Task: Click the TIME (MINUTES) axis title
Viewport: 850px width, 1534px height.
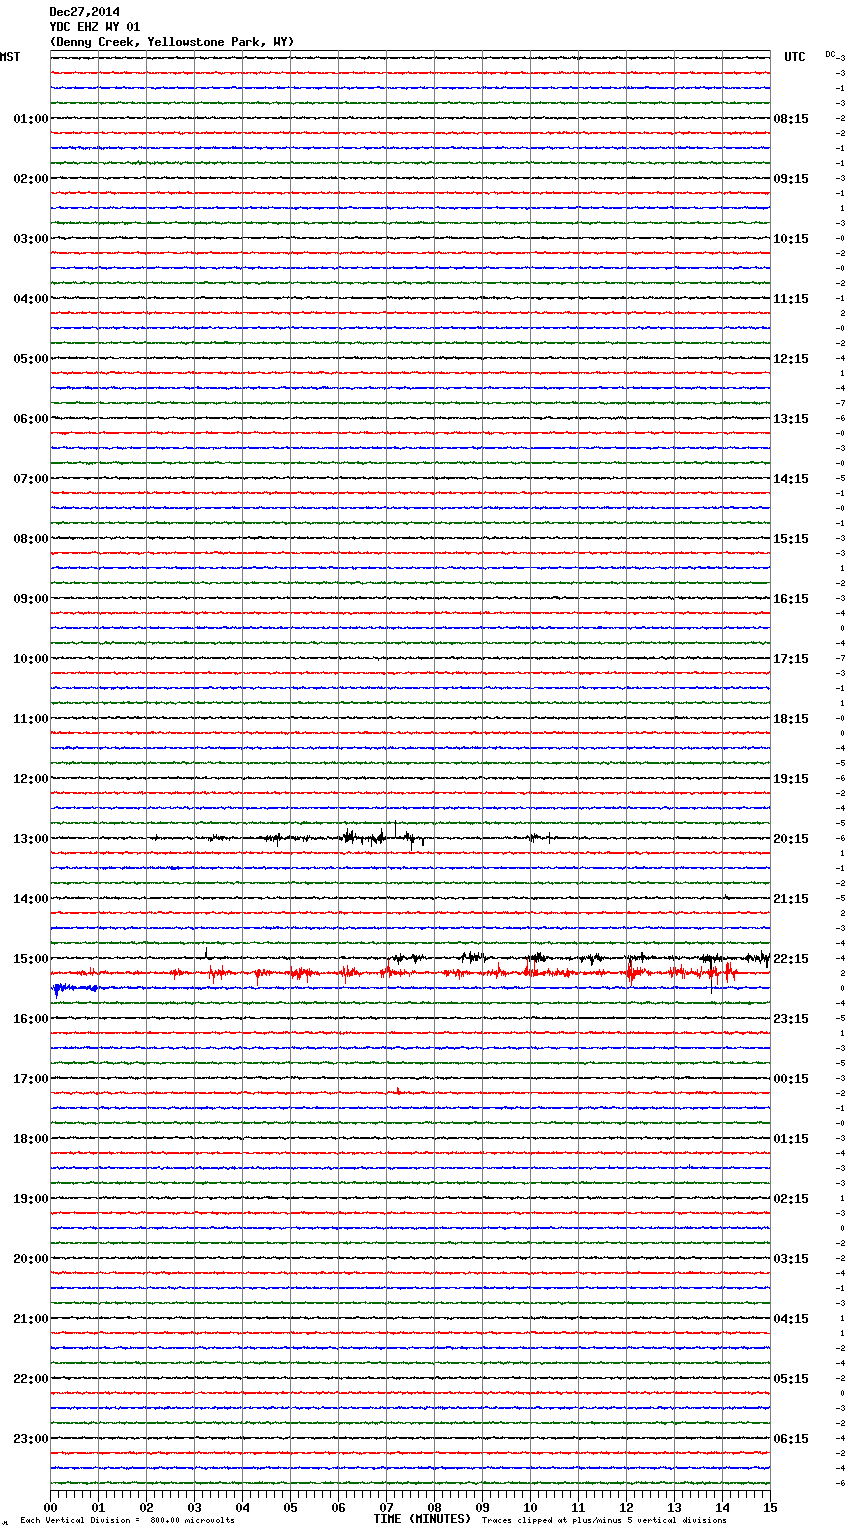Action: [422, 1519]
